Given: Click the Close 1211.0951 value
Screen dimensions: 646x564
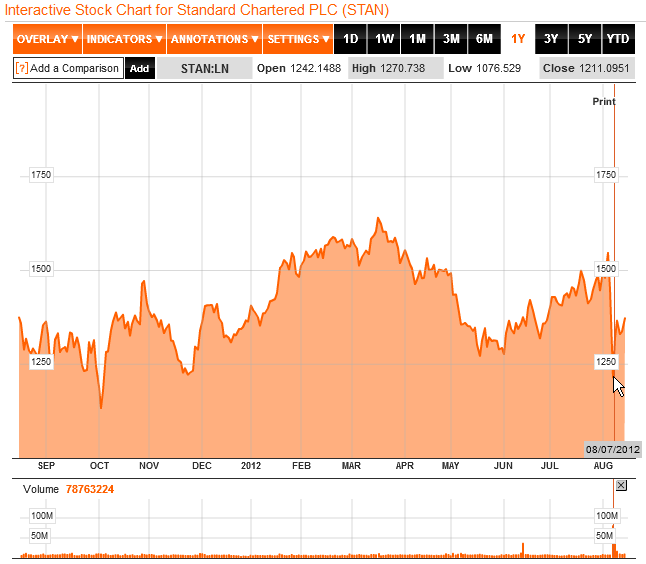Looking at the screenshot, I should 586,68.
